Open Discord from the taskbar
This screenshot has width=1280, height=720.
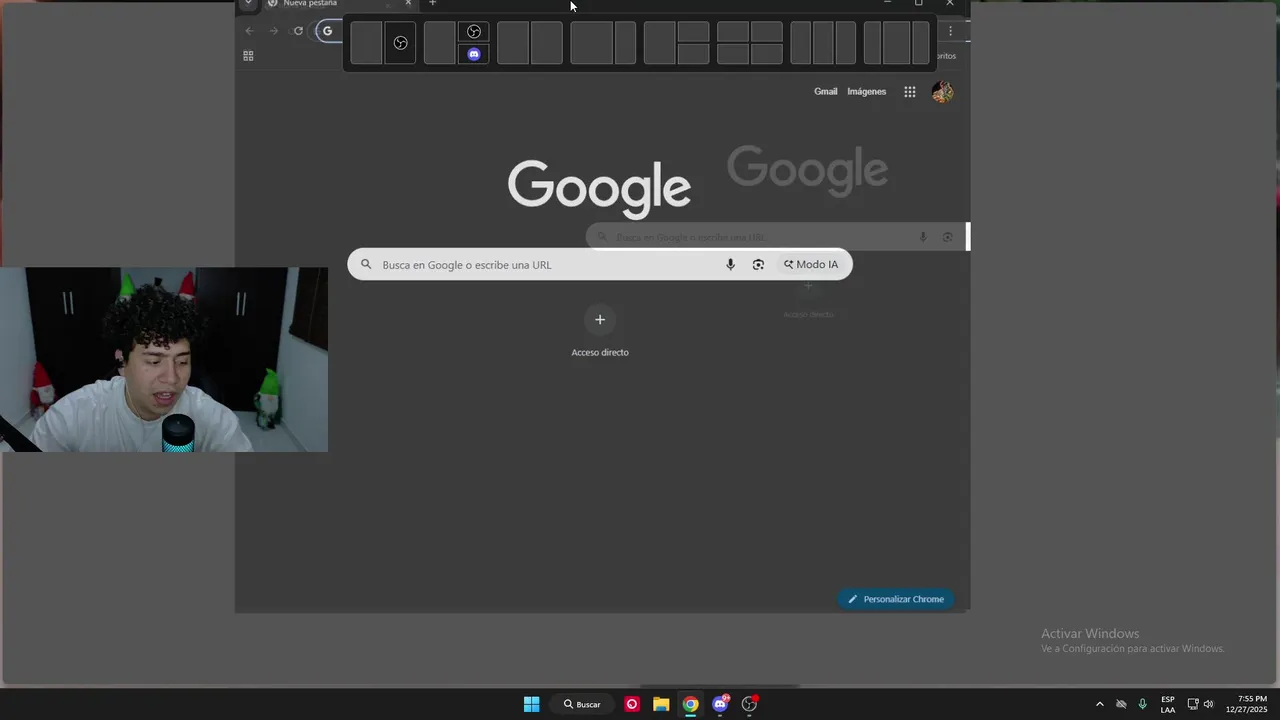pos(720,704)
